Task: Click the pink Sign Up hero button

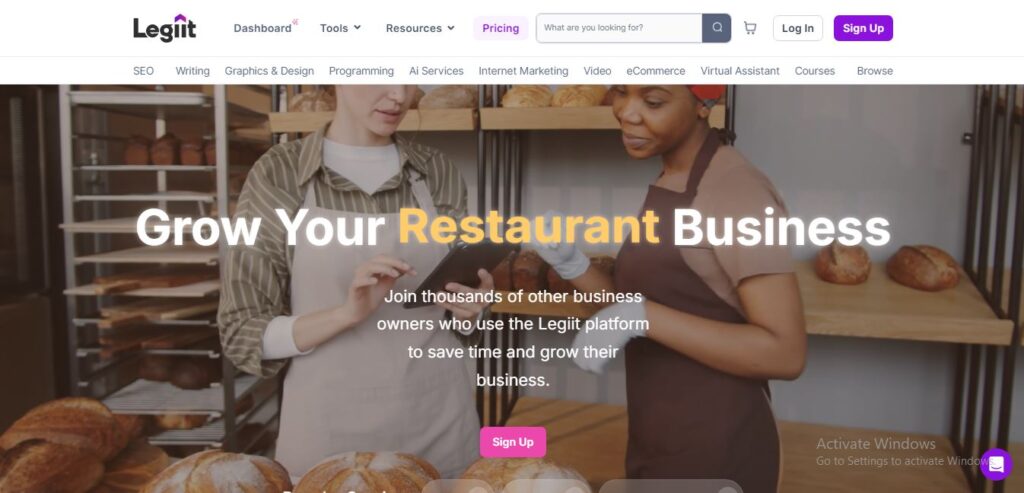Action: (513, 442)
